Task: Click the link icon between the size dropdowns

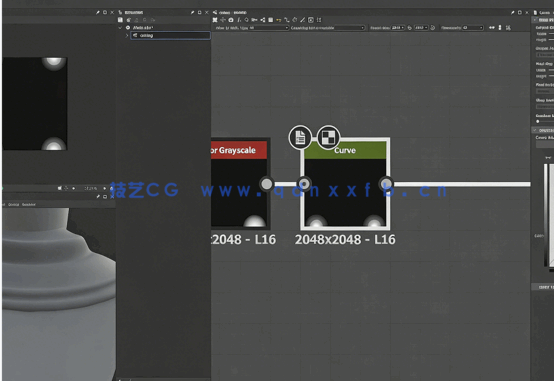Action: point(409,28)
